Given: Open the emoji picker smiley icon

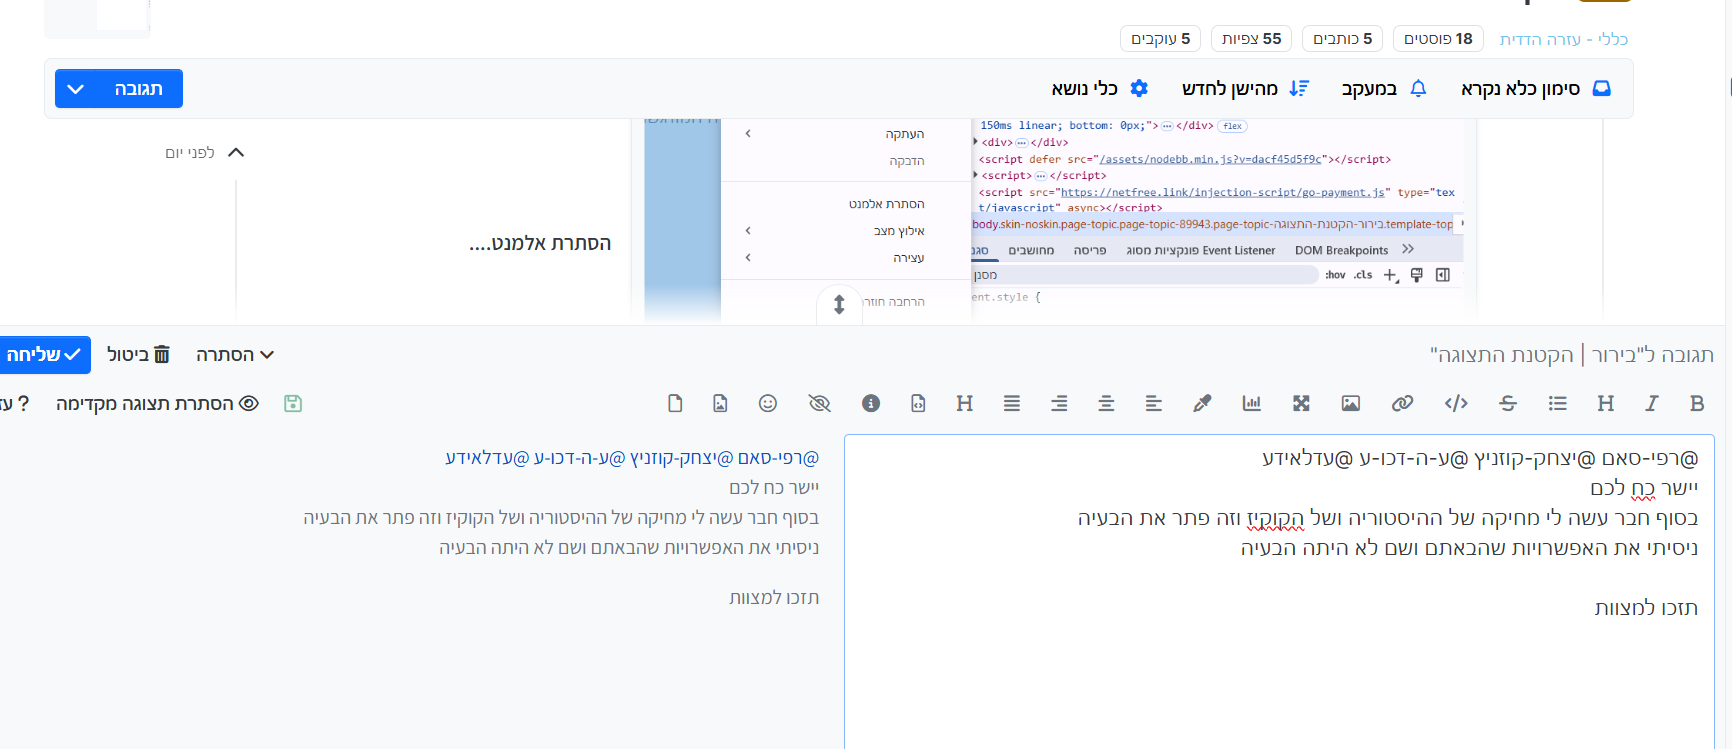Looking at the screenshot, I should 767,403.
